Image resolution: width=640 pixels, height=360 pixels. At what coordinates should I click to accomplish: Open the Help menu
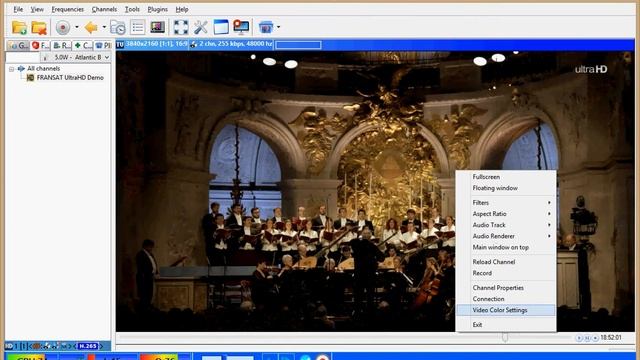(x=182, y=9)
